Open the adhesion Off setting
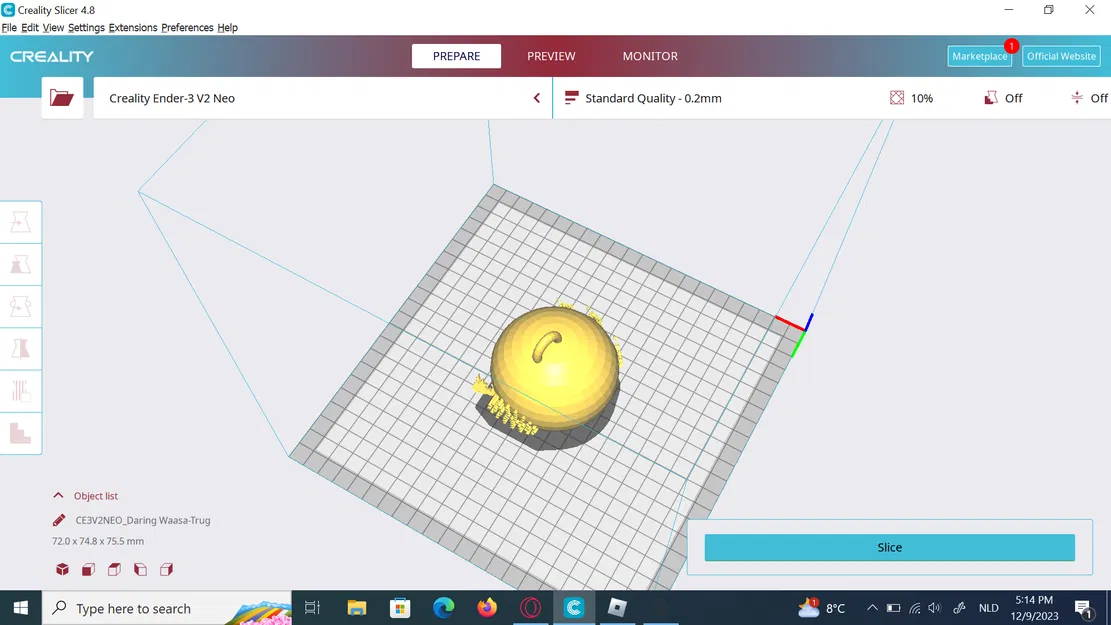The width and height of the screenshot is (1111, 625). coord(1090,98)
